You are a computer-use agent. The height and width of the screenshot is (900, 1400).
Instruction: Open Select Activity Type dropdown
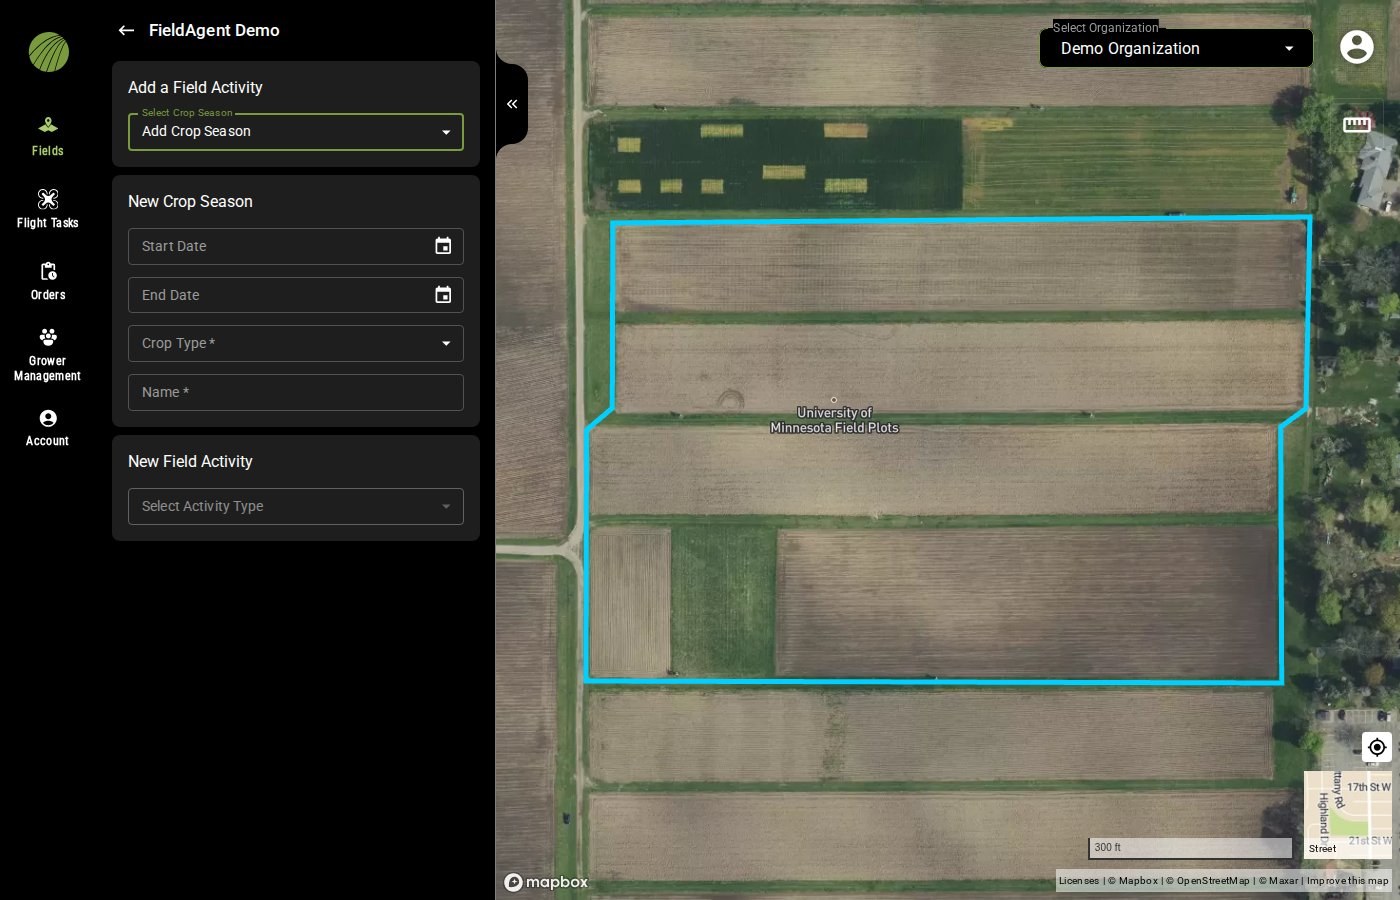coord(296,506)
